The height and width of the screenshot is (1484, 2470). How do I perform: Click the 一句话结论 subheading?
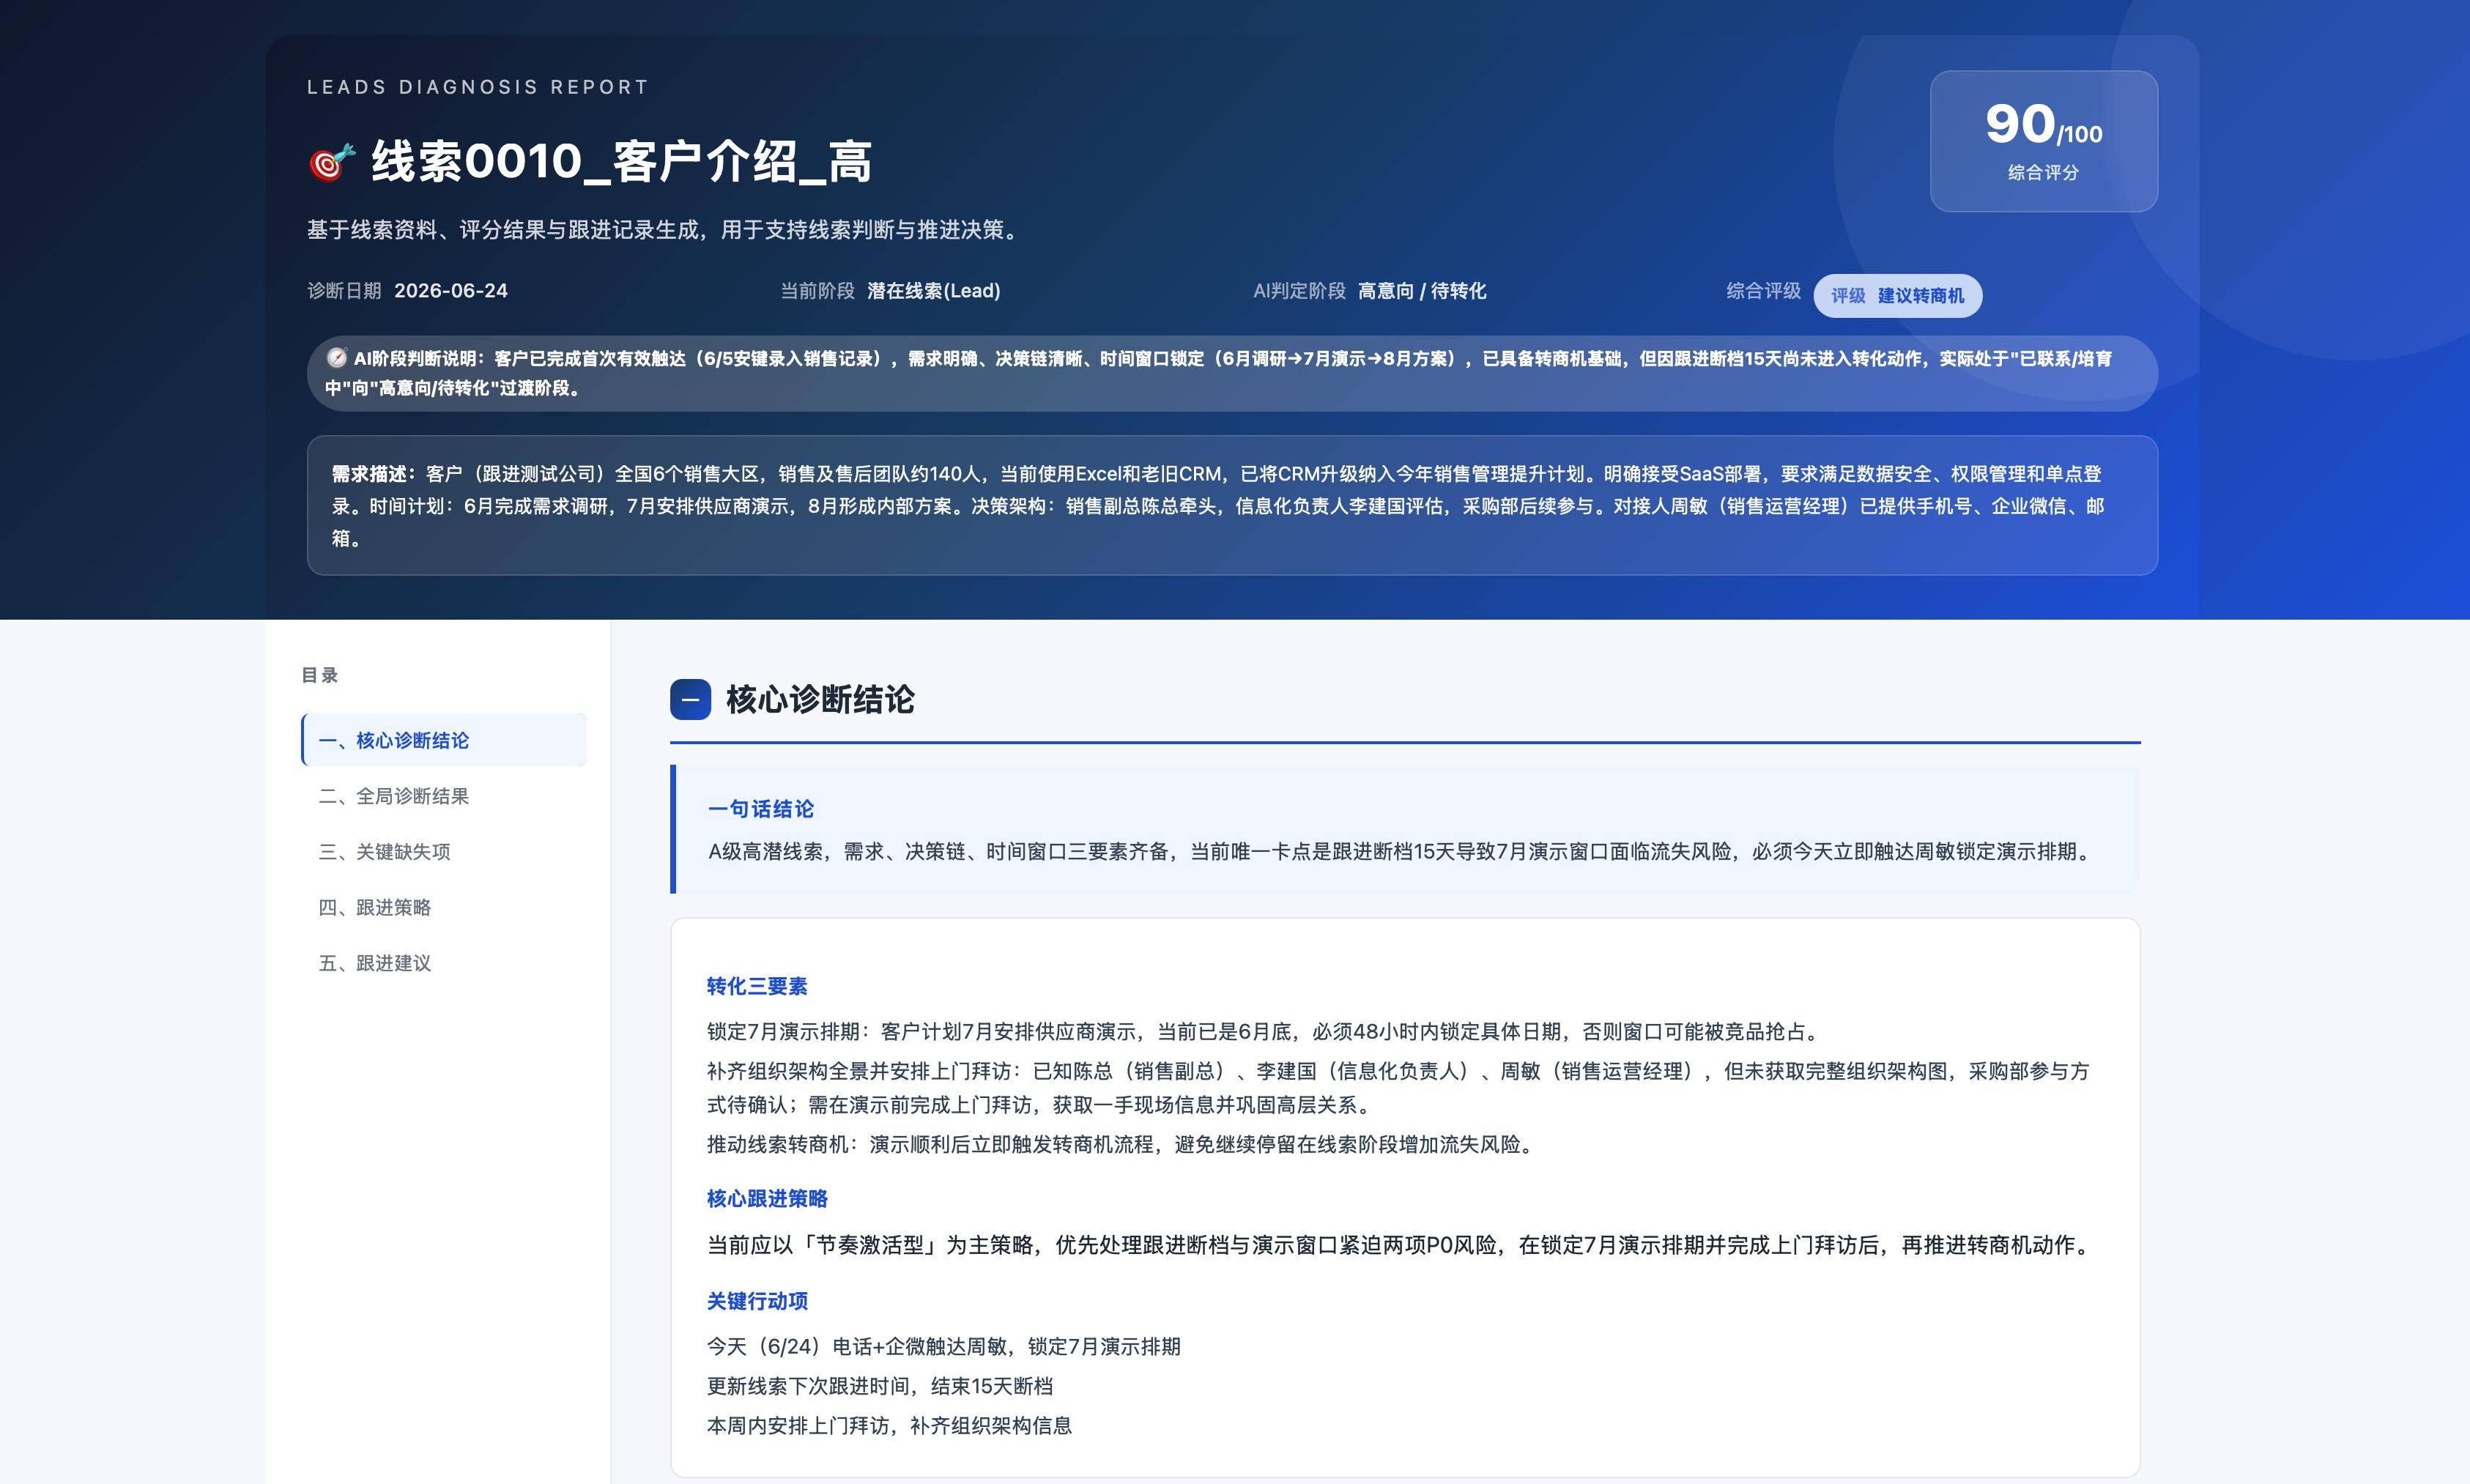click(x=761, y=809)
